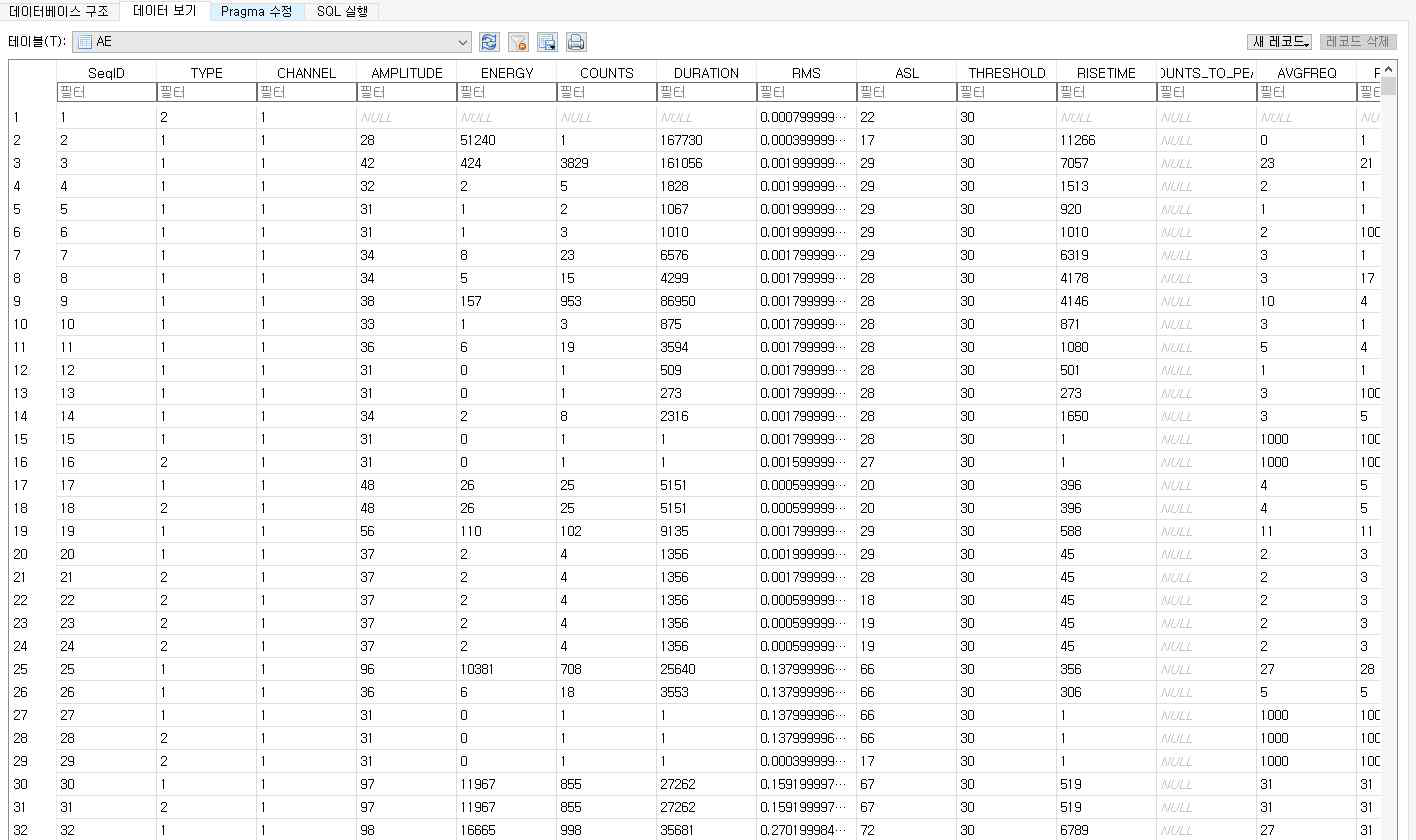Image resolution: width=1416 pixels, height=840 pixels.
Task: Refresh the table data with the refresh icon
Action: [489, 42]
